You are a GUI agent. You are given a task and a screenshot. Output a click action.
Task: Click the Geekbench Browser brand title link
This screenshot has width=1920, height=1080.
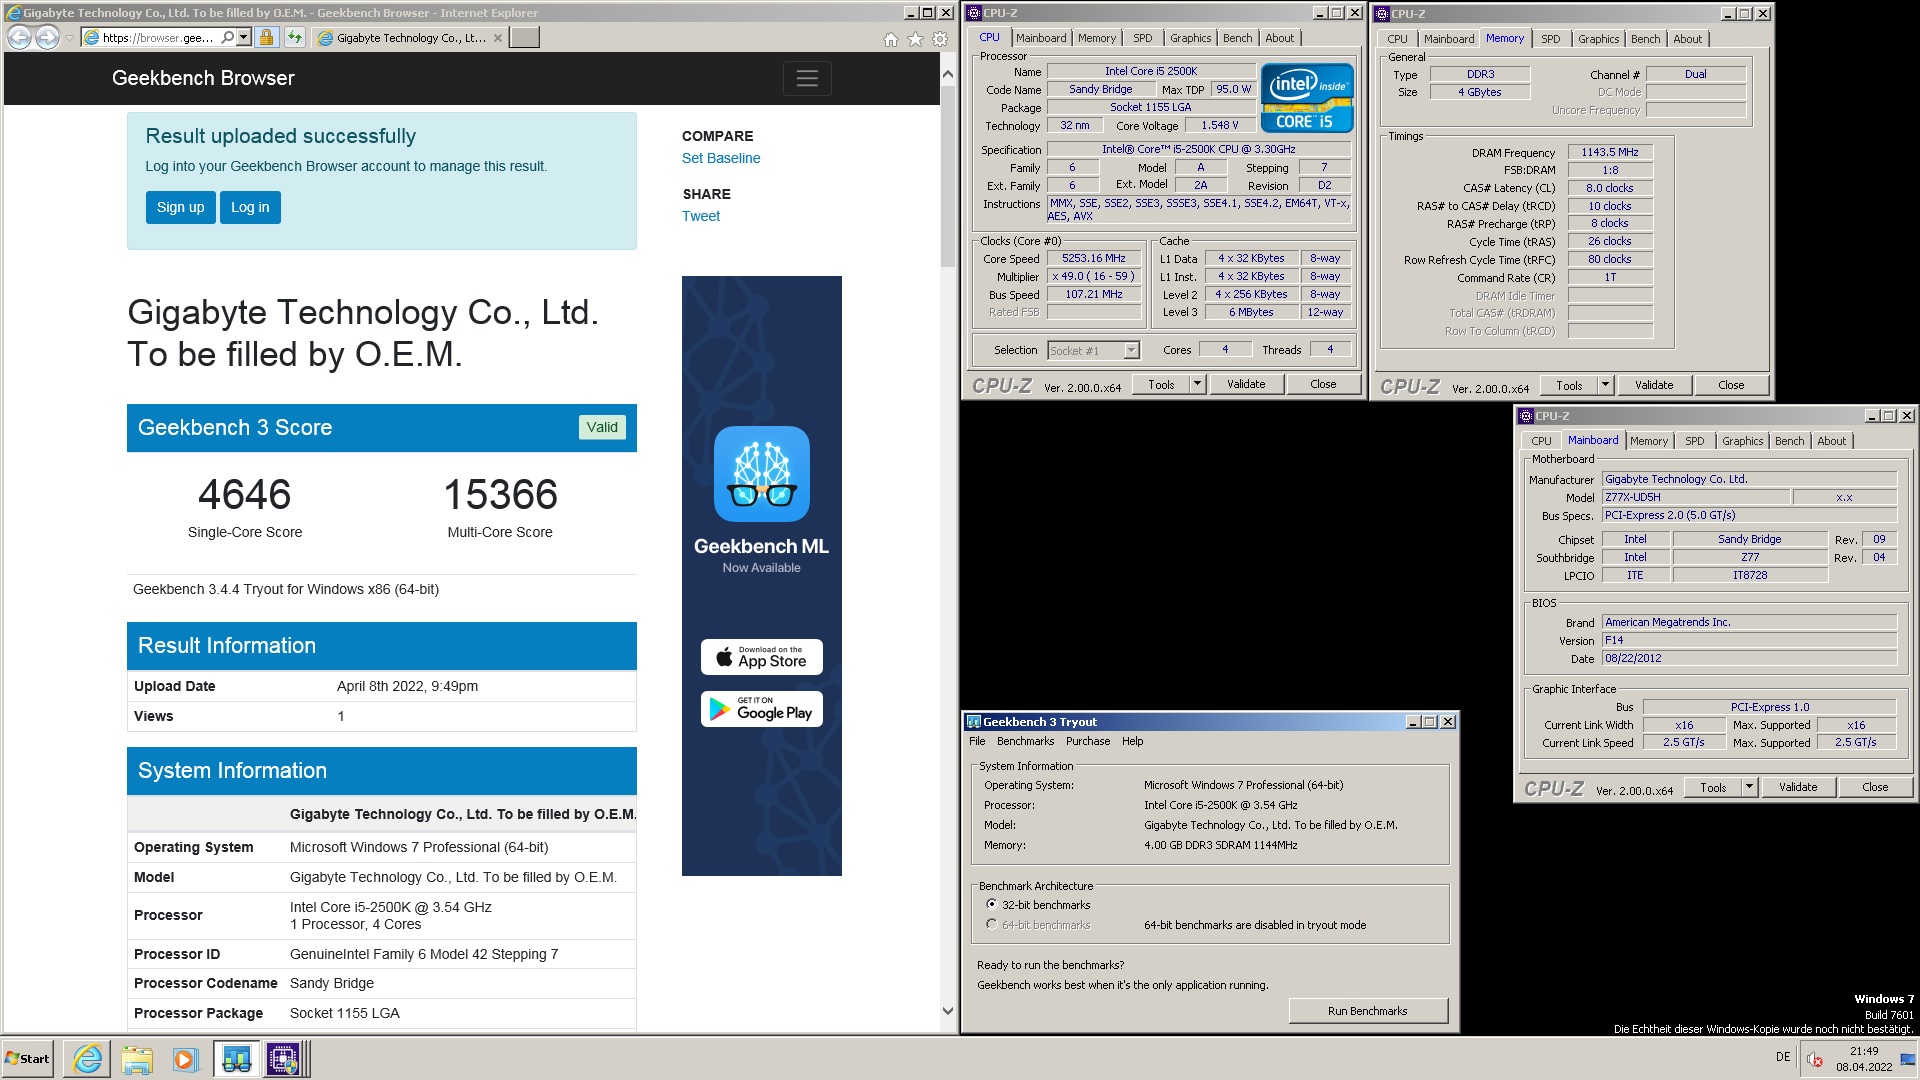pyautogui.click(x=203, y=78)
